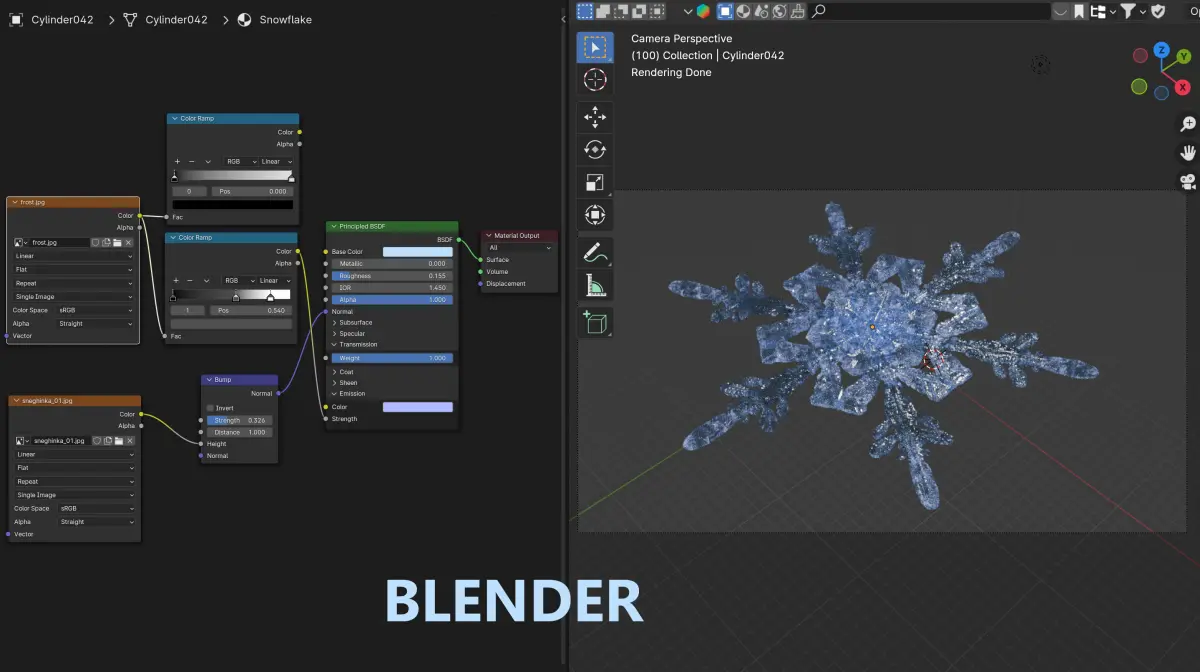Image resolution: width=1200 pixels, height=672 pixels.
Task: Open the Repeat extension dropdown in sneghinka_01.jpg node
Action: coord(75,481)
